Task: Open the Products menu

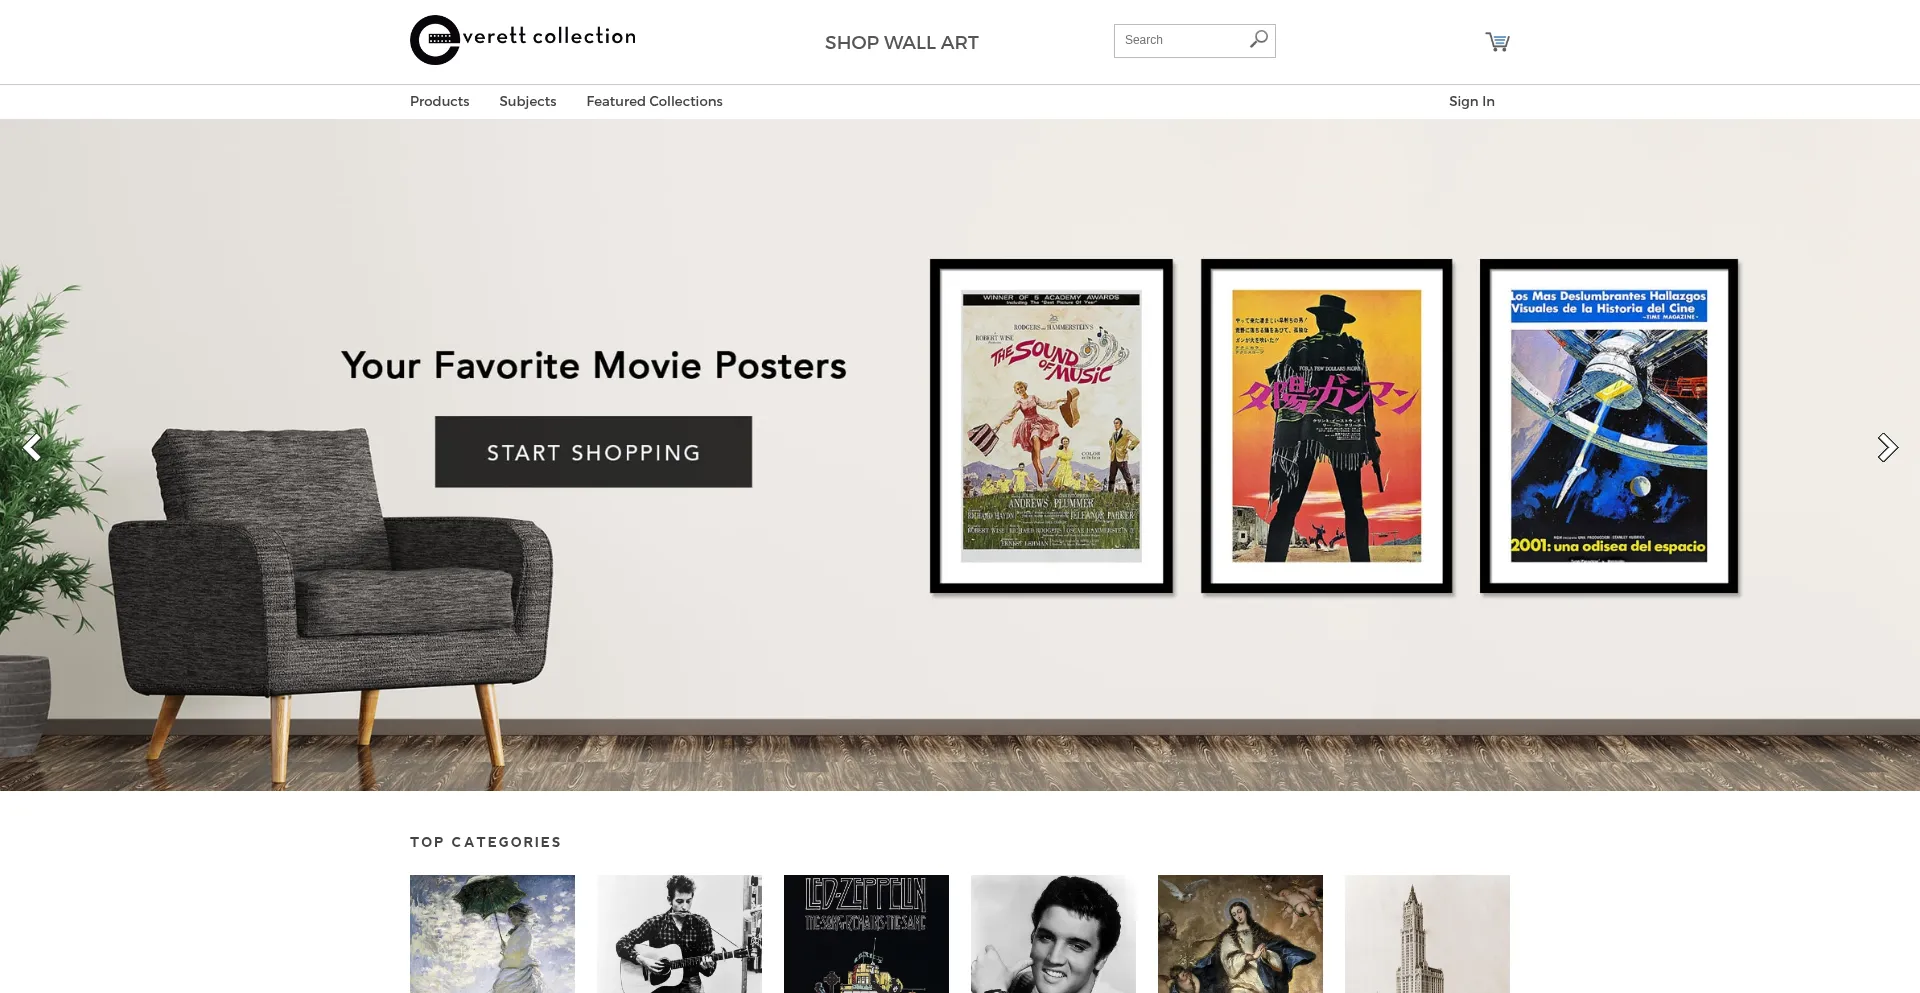Action: point(439,101)
